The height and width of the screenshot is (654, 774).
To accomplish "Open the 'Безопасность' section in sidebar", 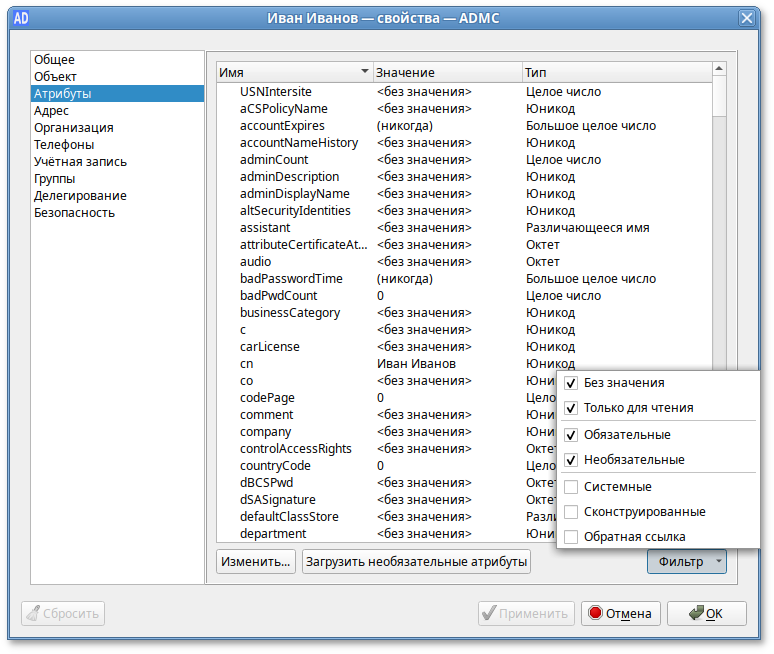I will (x=74, y=212).
